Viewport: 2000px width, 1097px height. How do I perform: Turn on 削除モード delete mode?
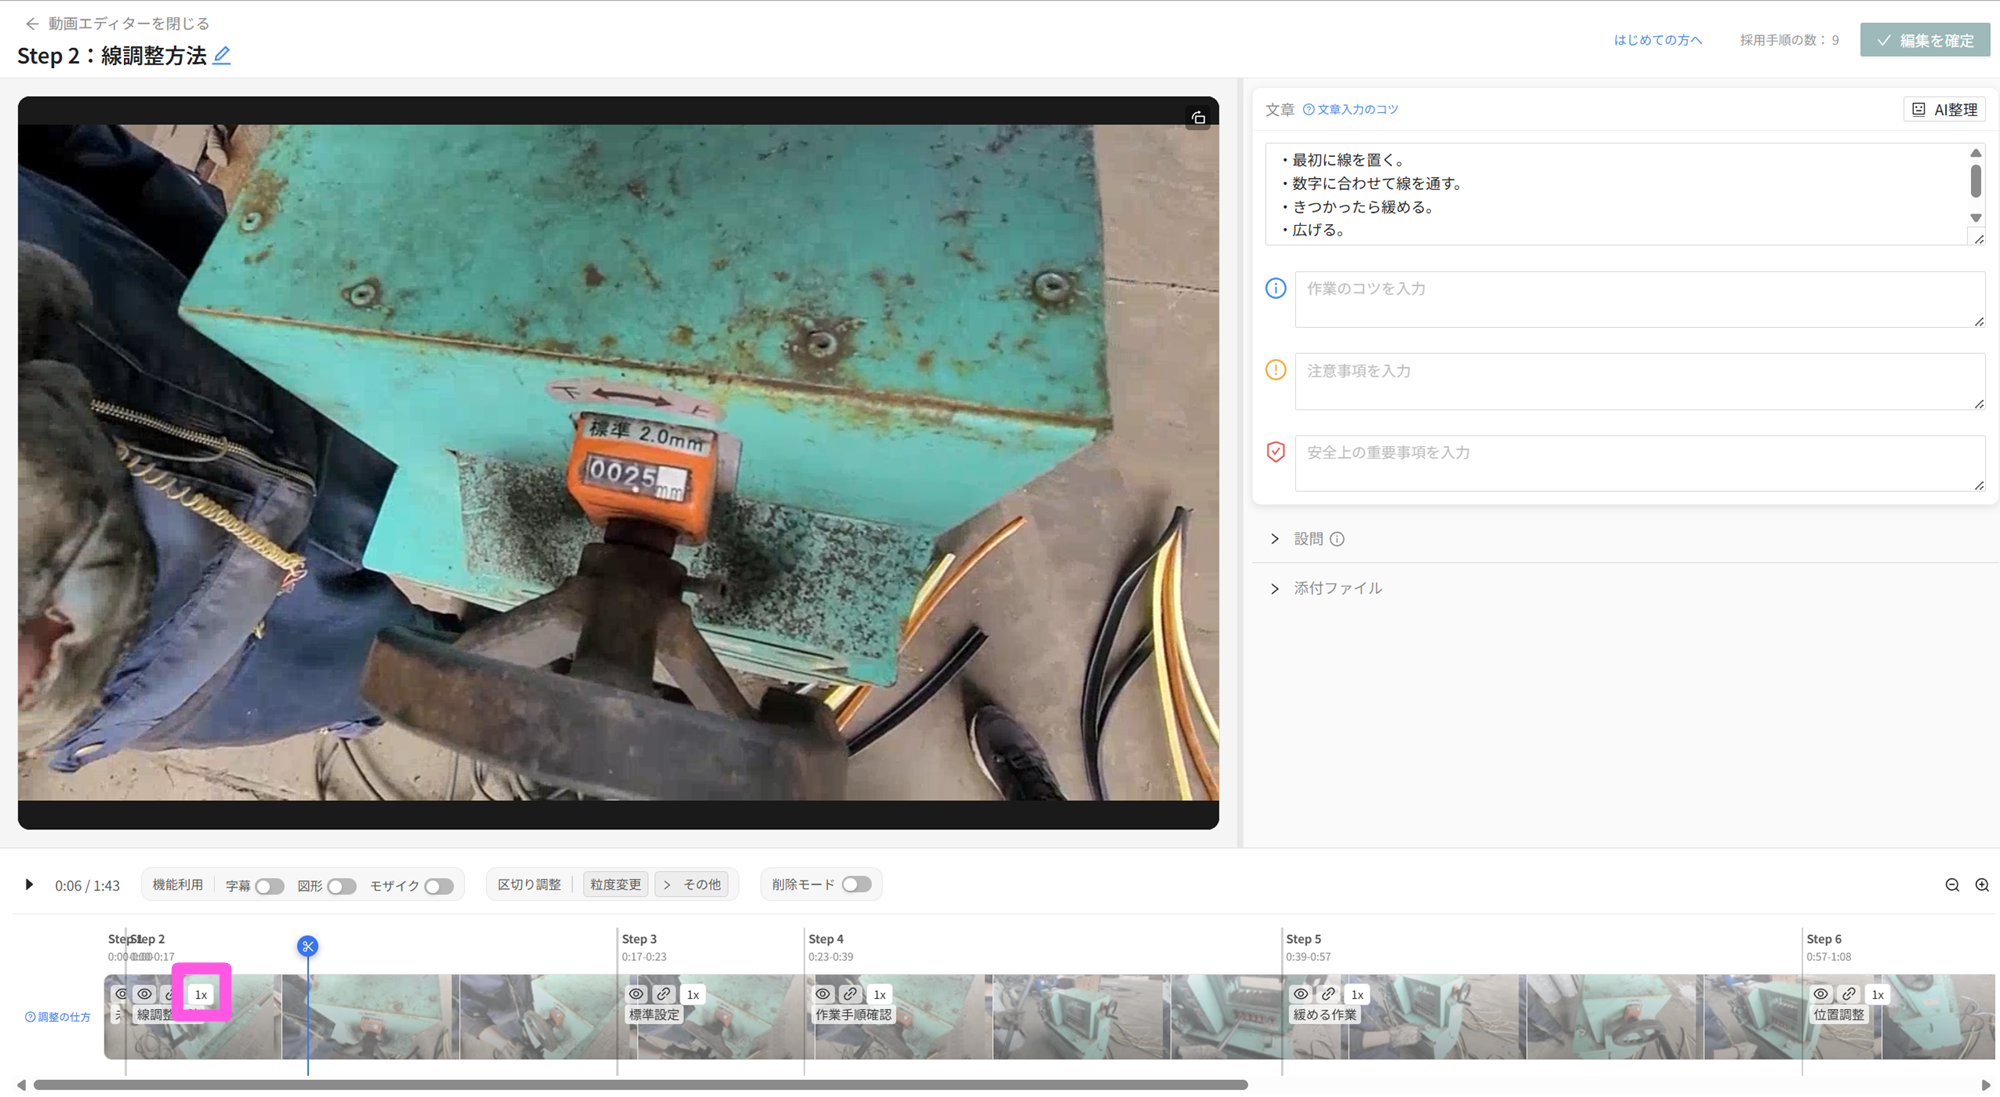point(856,884)
